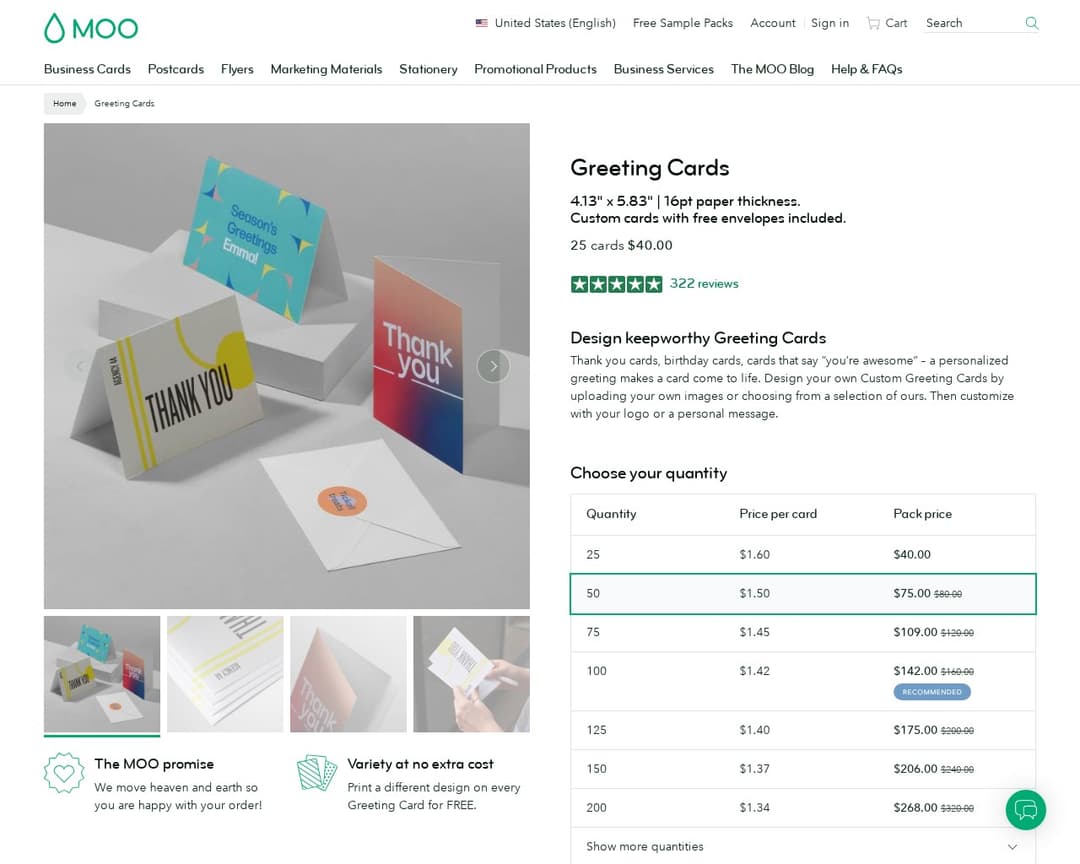The width and height of the screenshot is (1080, 864).
Task: Open the live chat bubble
Action: coord(1025,809)
